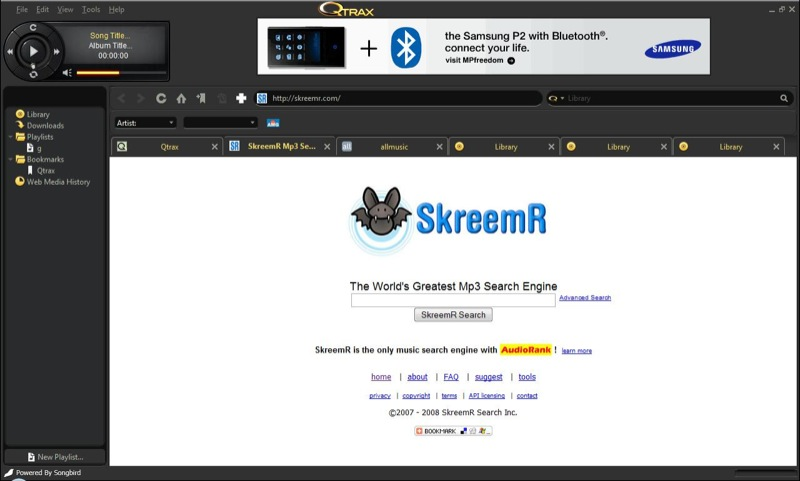Open the Help menu
800x481 pixels.
(116, 9)
